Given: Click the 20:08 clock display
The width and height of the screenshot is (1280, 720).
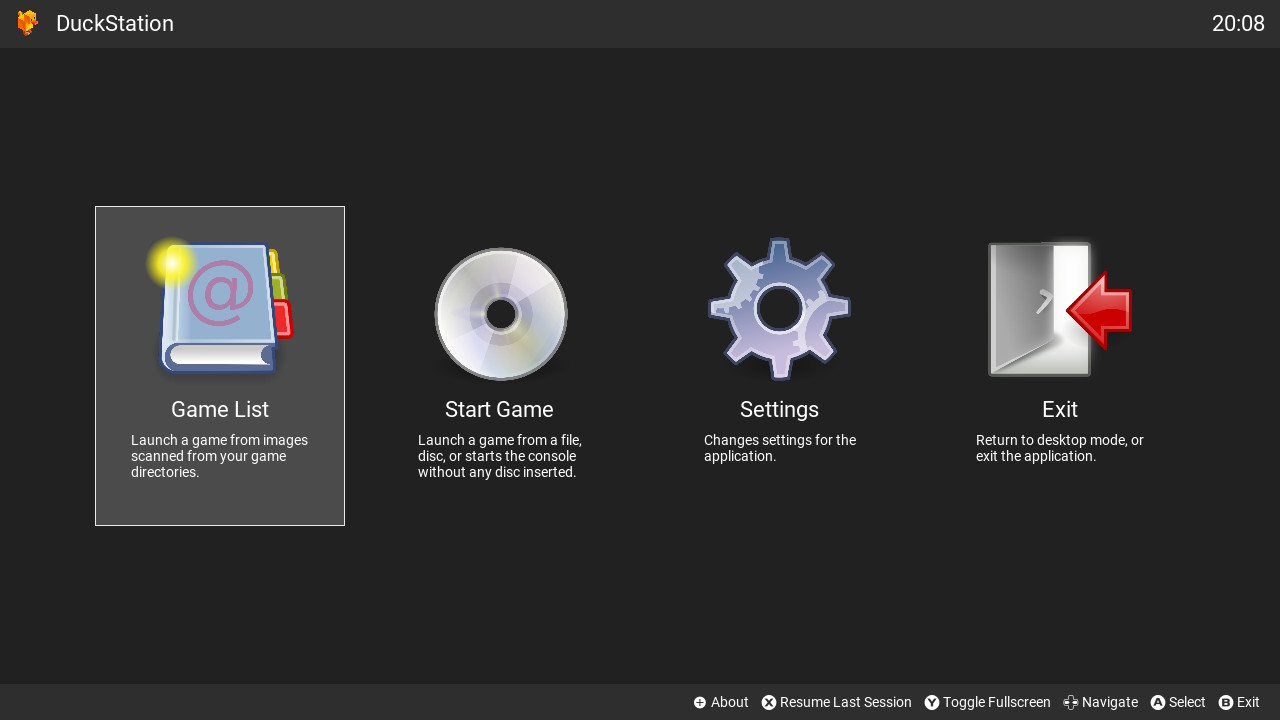Looking at the screenshot, I should pos(1238,23).
